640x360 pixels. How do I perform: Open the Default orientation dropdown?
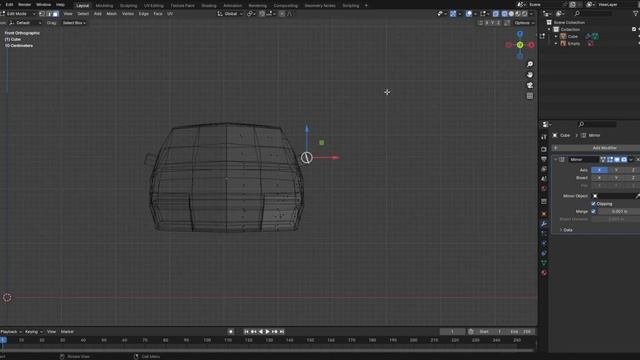tap(25, 23)
